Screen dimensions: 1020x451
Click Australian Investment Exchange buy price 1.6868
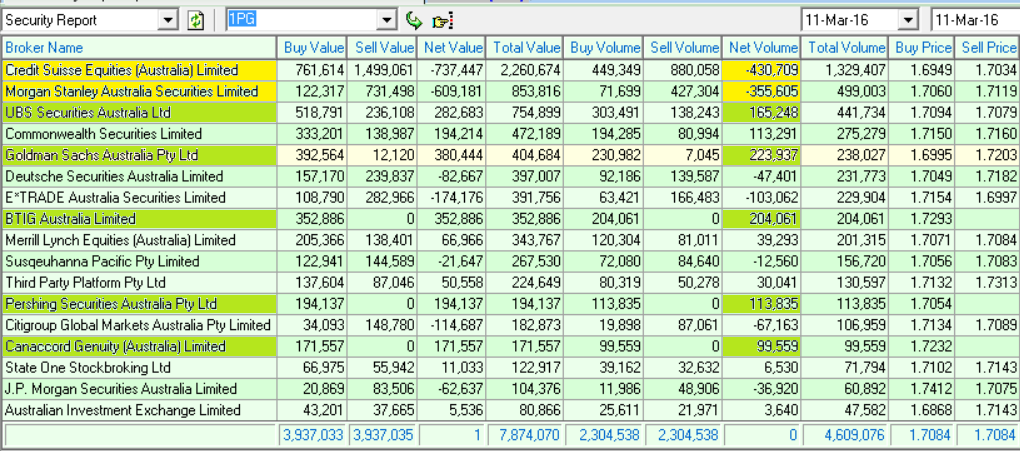click(x=922, y=410)
